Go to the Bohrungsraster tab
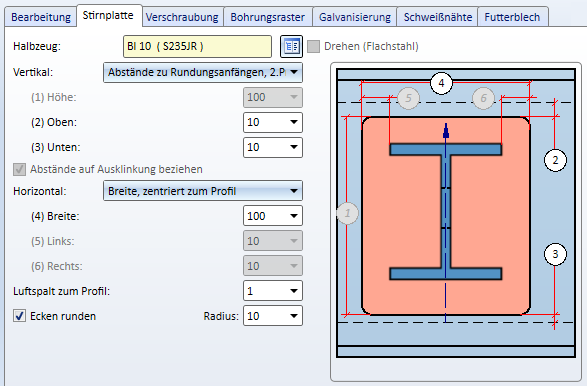587x386 pixels. (x=268, y=17)
